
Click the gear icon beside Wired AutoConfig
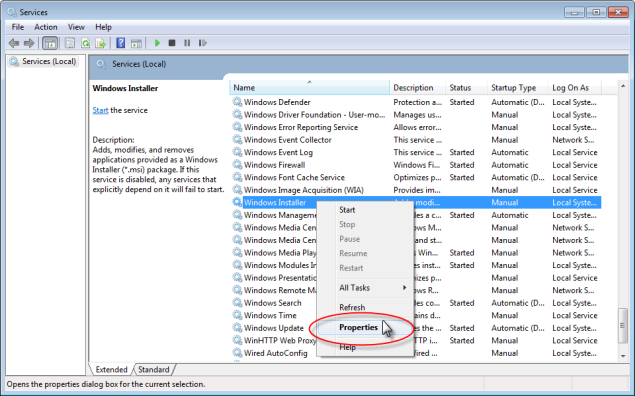(237, 353)
